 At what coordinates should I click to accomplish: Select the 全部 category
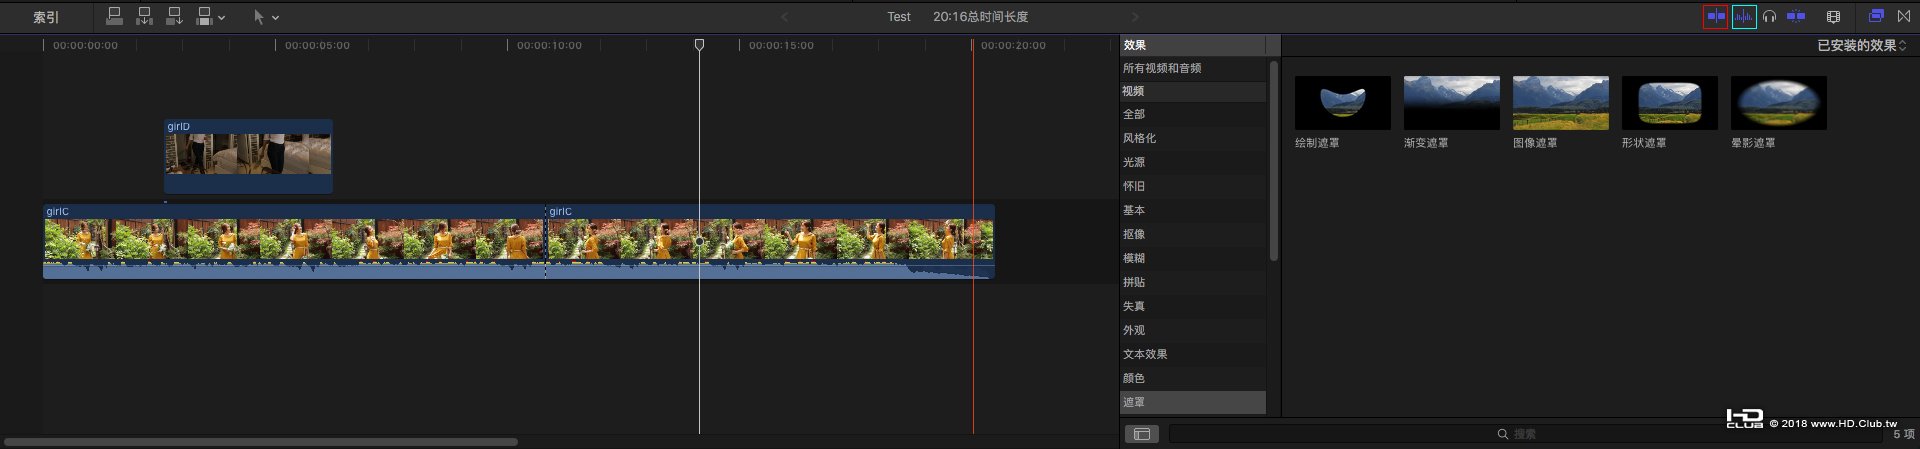coord(1192,114)
